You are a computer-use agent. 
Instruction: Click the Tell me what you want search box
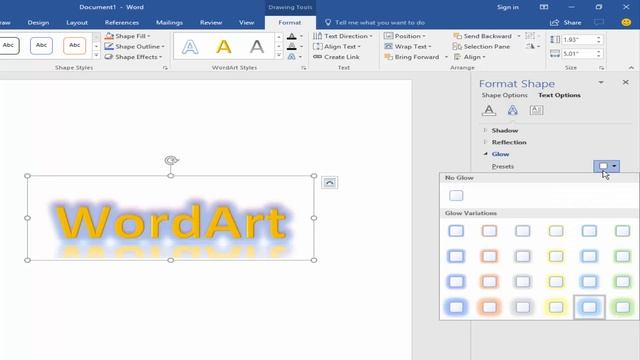(x=380, y=22)
